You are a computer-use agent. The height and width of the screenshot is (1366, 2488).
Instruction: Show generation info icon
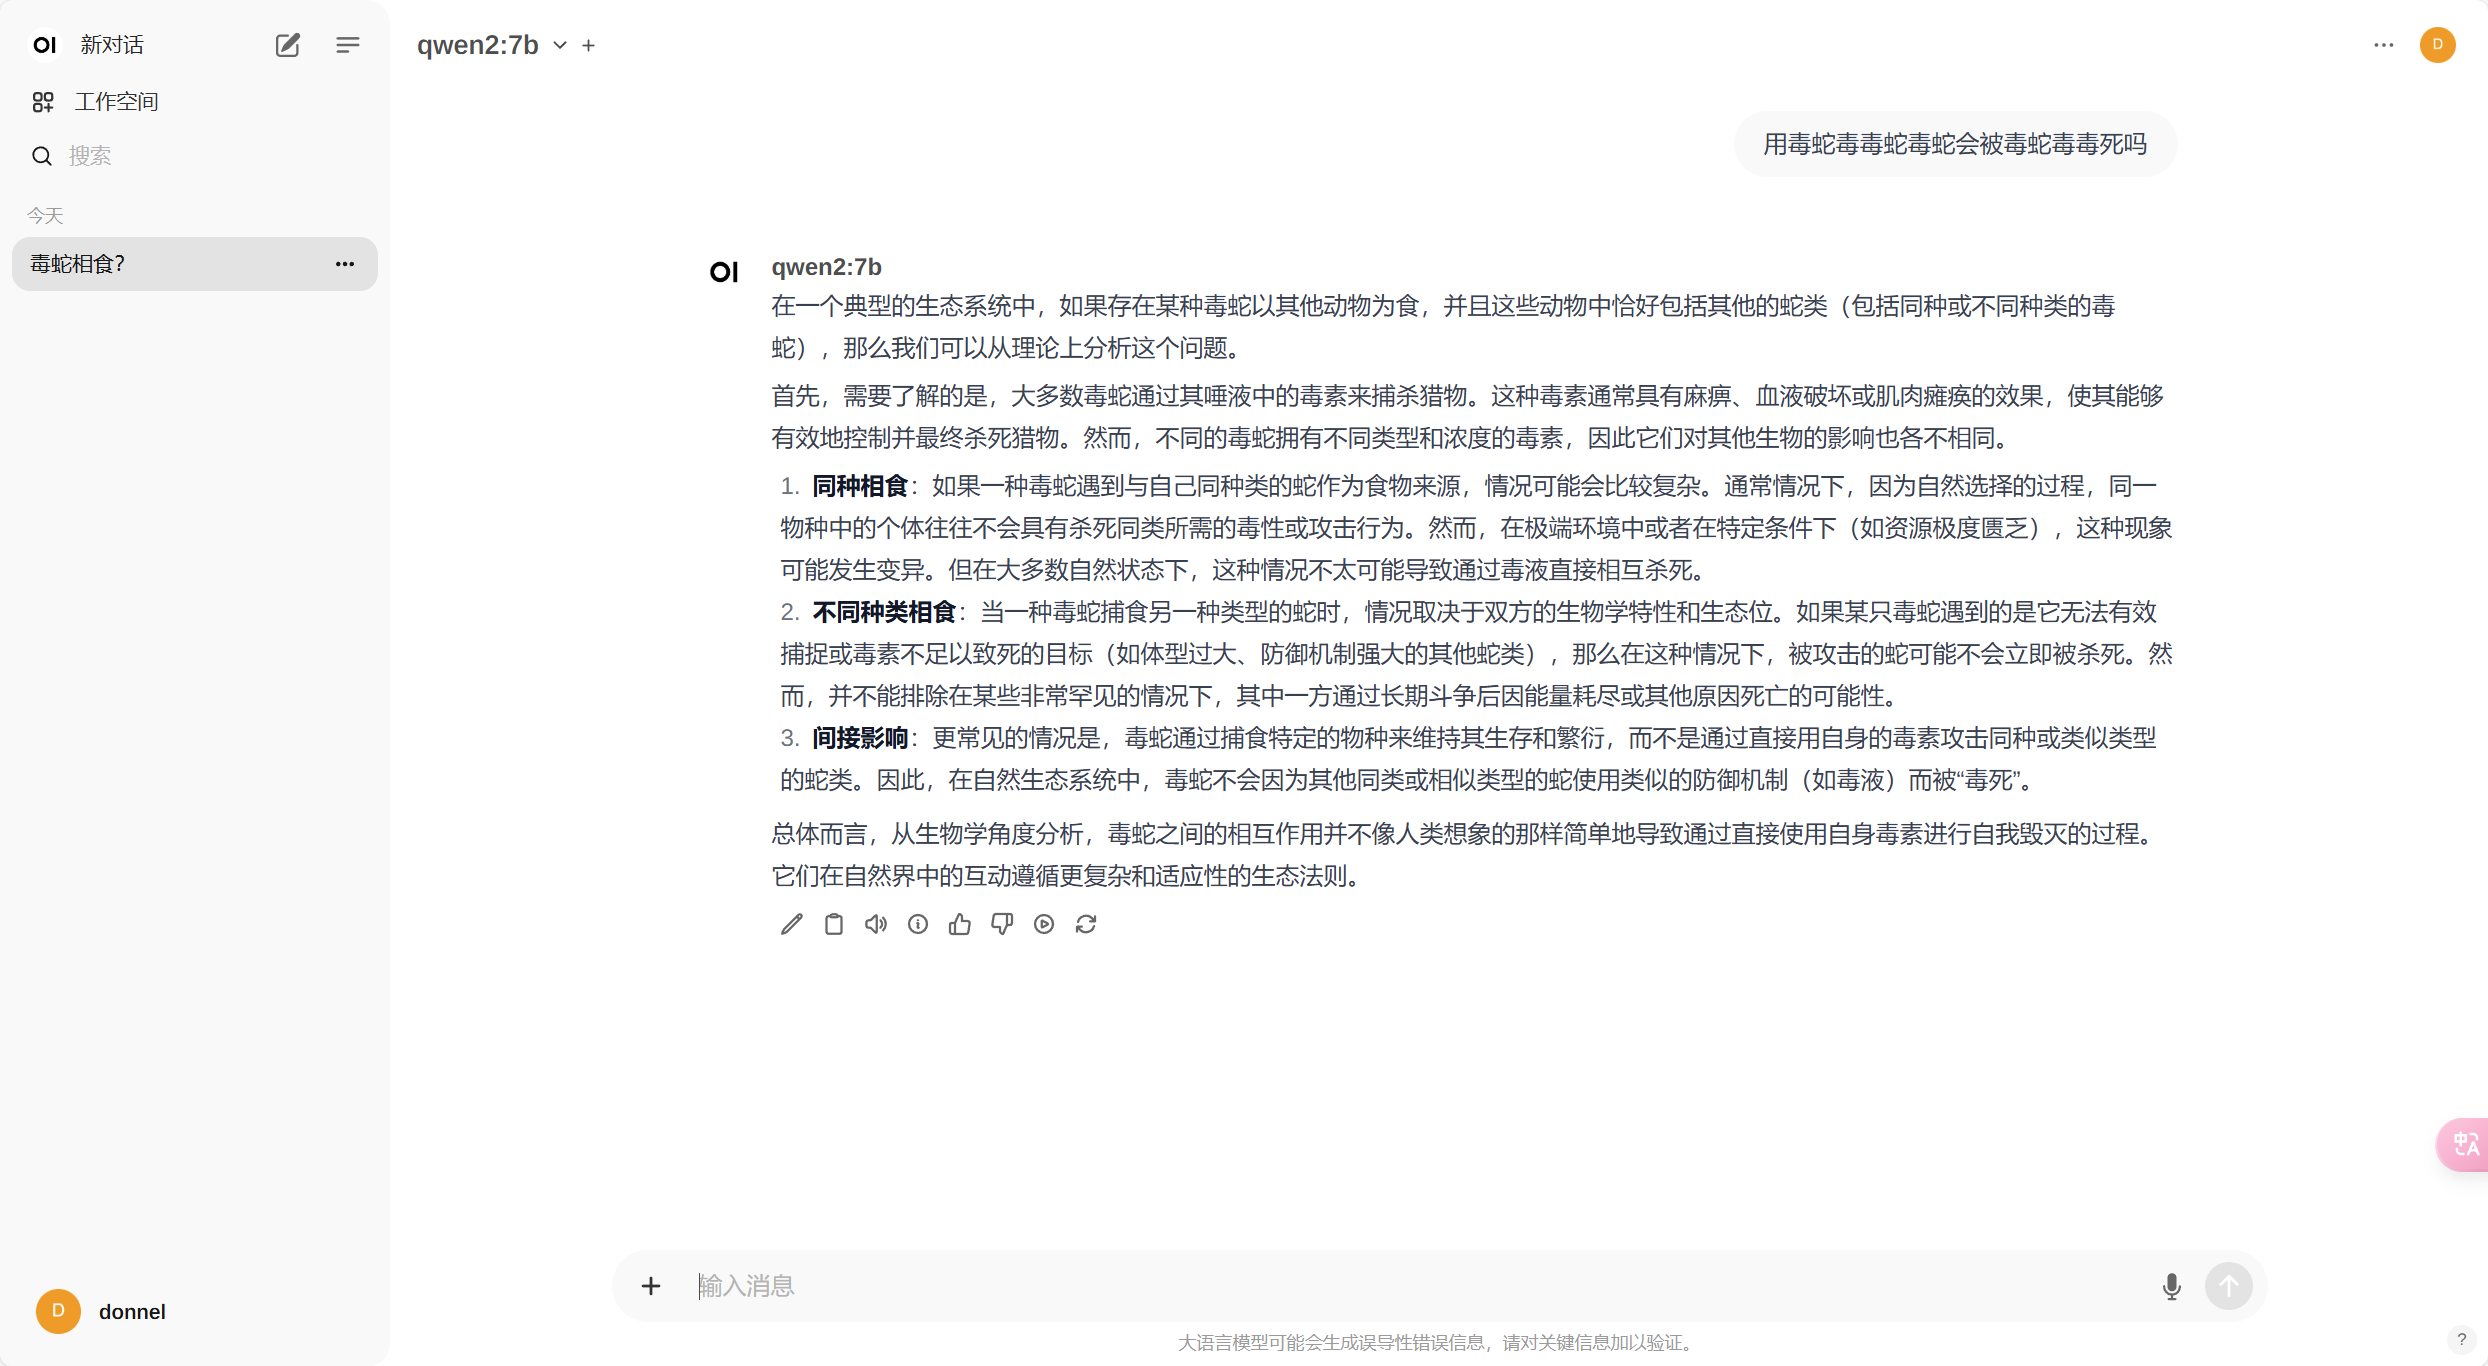coord(918,924)
